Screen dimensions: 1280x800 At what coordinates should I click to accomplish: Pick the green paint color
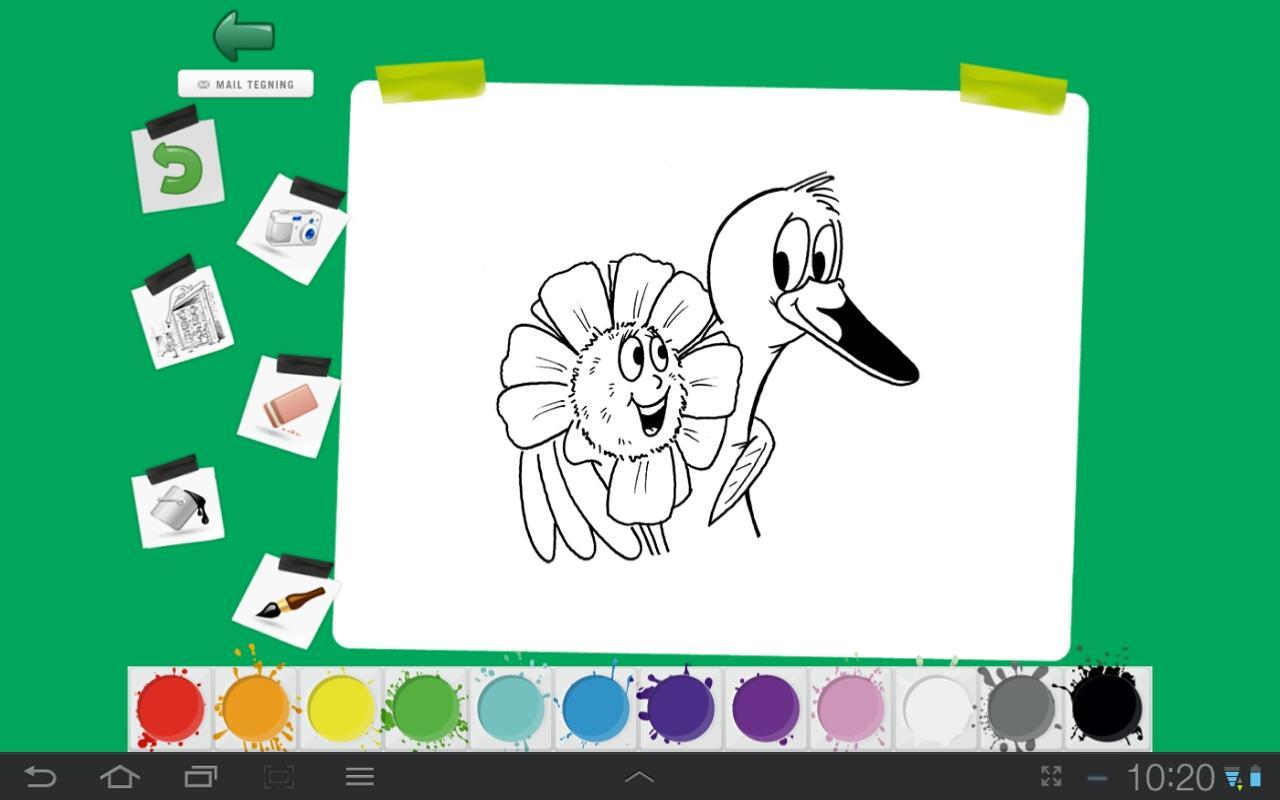[x=425, y=708]
